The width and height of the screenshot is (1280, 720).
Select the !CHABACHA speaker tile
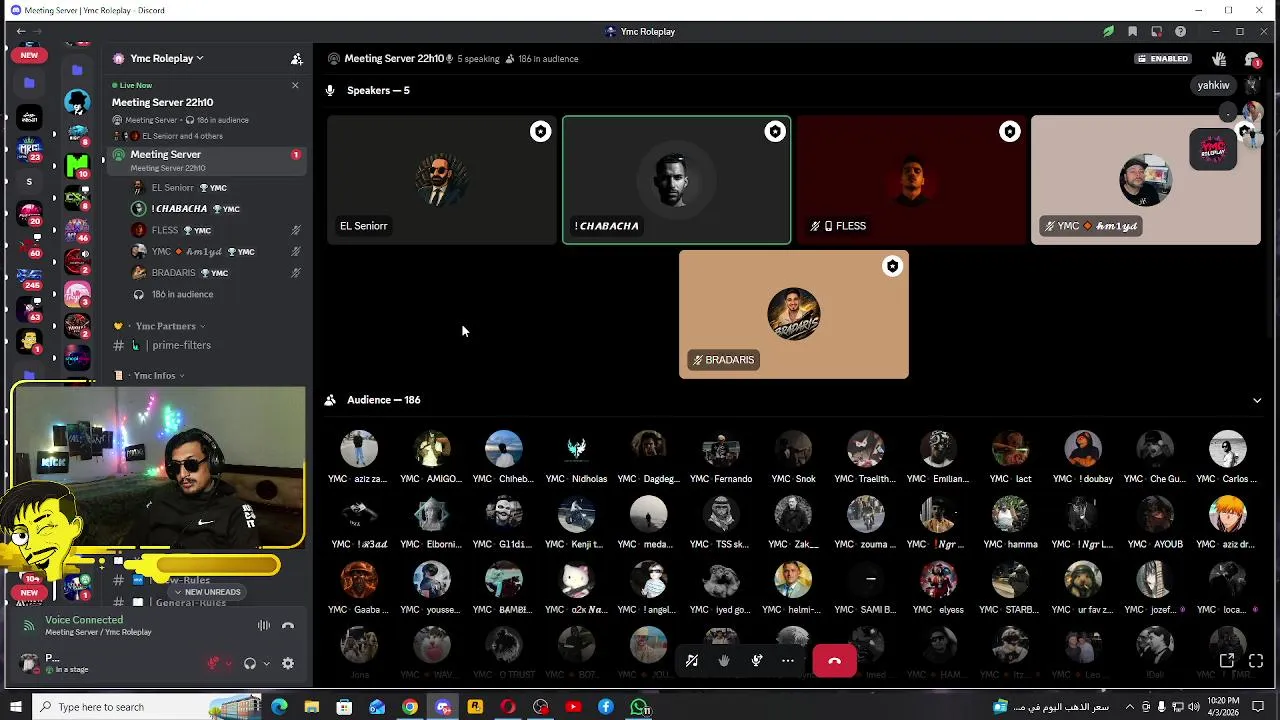click(x=677, y=180)
